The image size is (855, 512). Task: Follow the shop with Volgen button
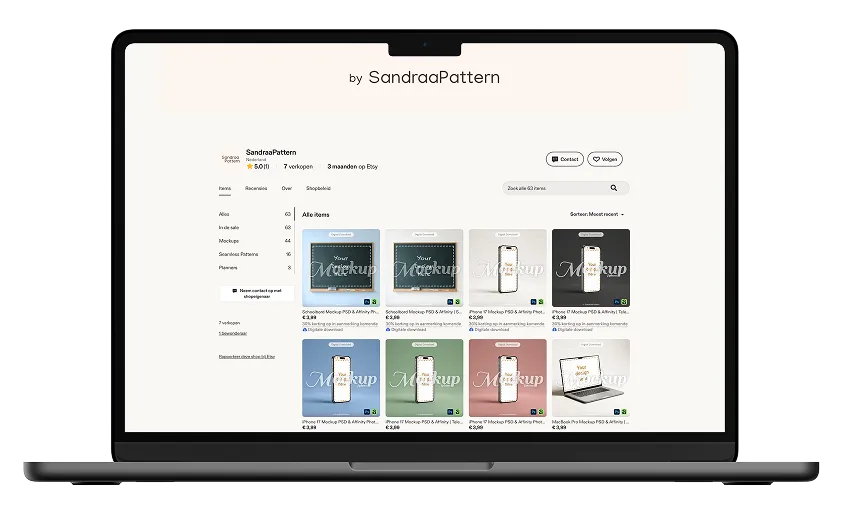point(605,159)
